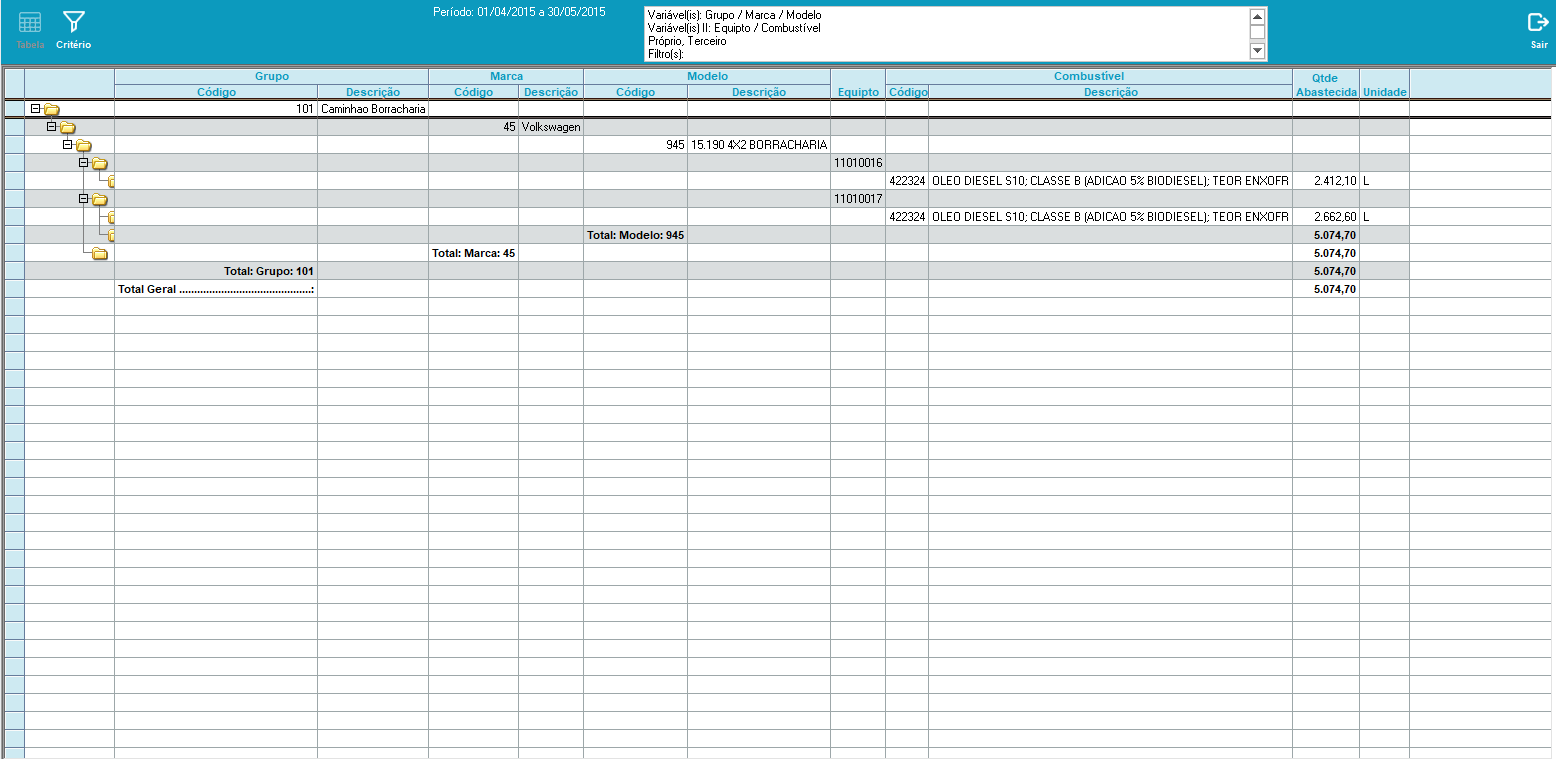
Task: Collapse the brand 45 Volkswagen node
Action: [52, 127]
